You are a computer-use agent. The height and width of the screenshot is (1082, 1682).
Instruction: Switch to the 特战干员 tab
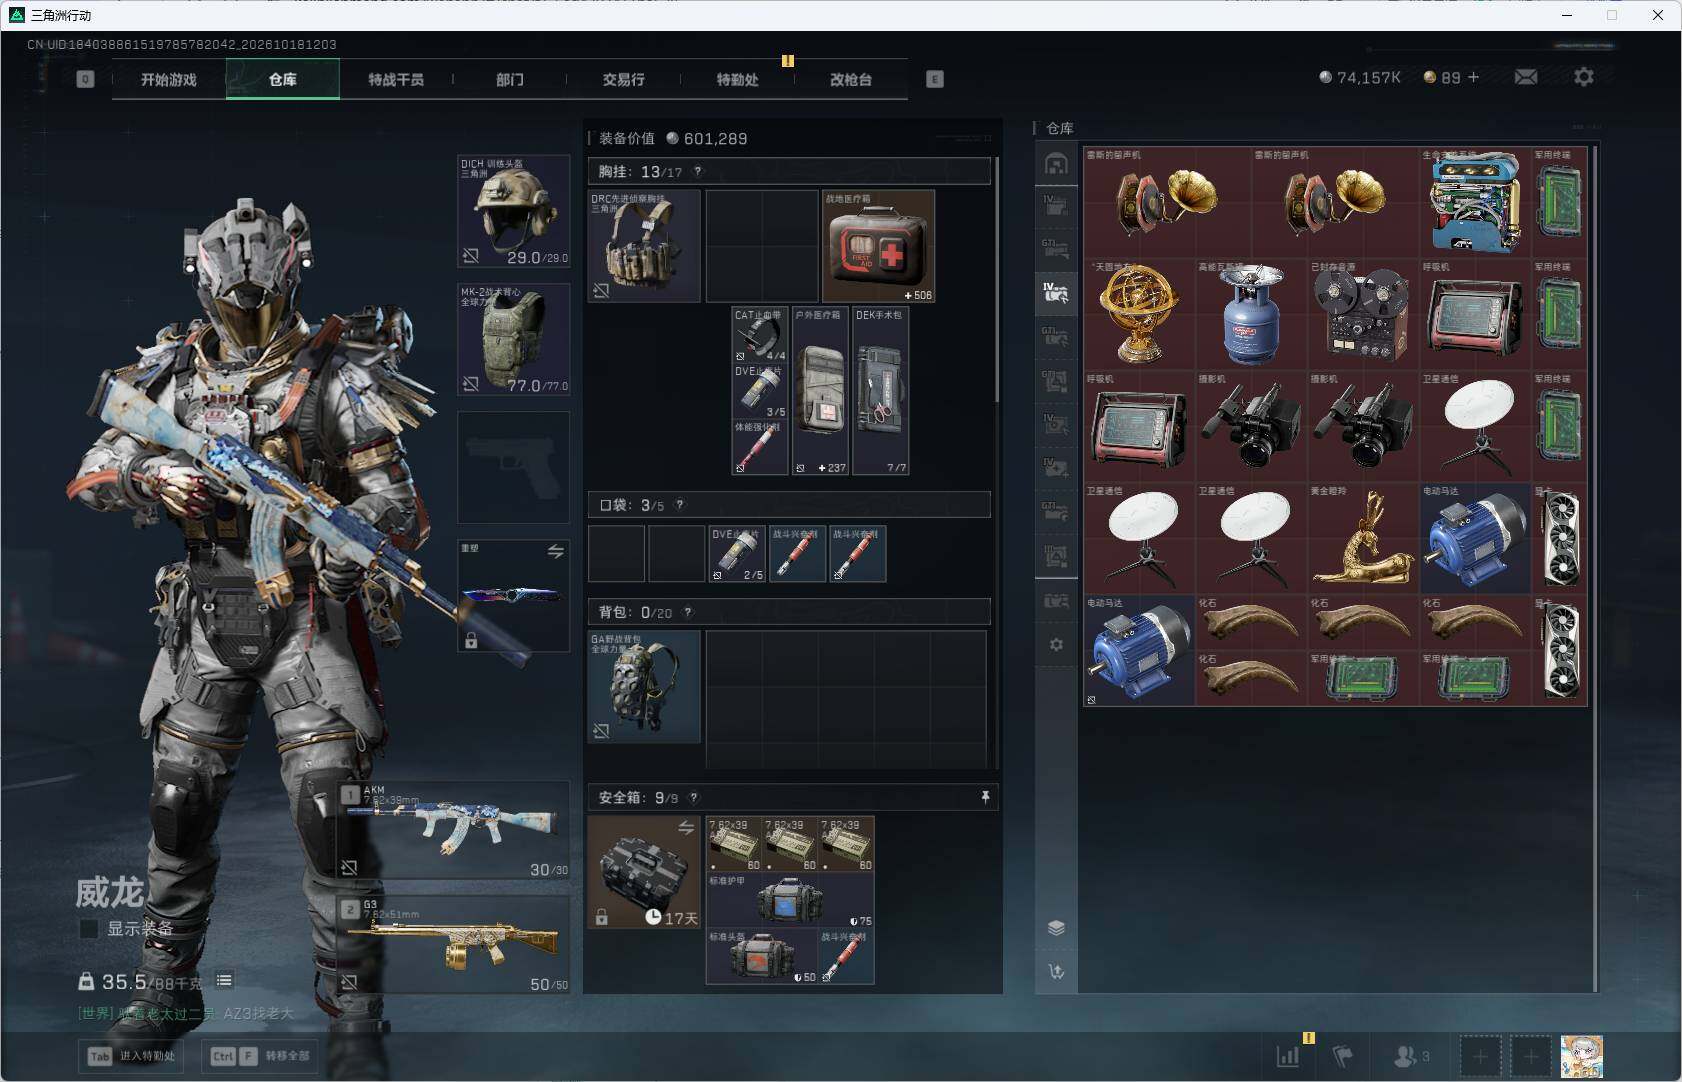[x=396, y=79]
